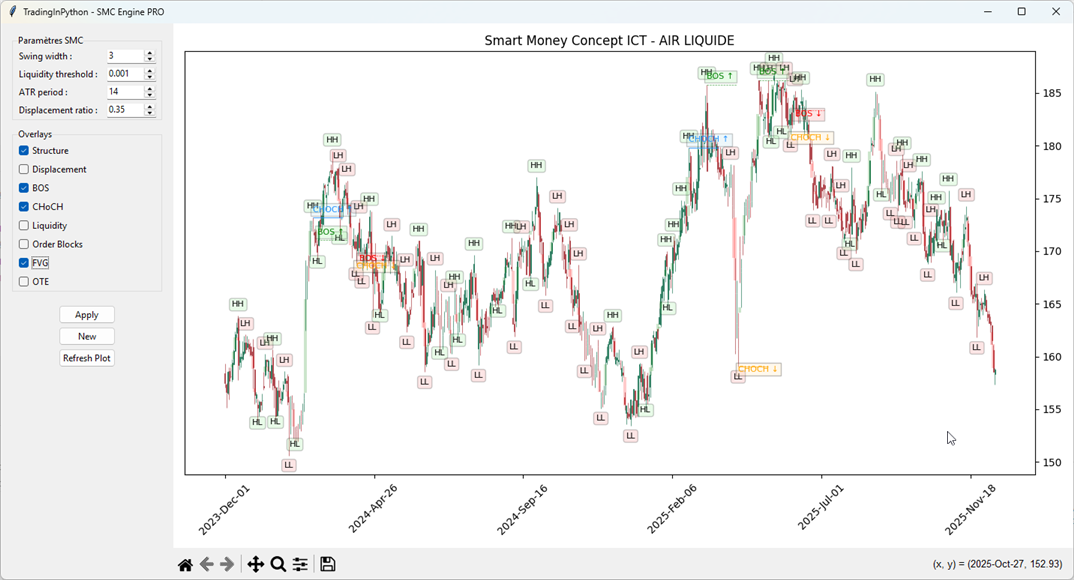This screenshot has width=1074, height=580.
Task: Uncheck the Structure overlay checkbox
Action: [x=24, y=151]
